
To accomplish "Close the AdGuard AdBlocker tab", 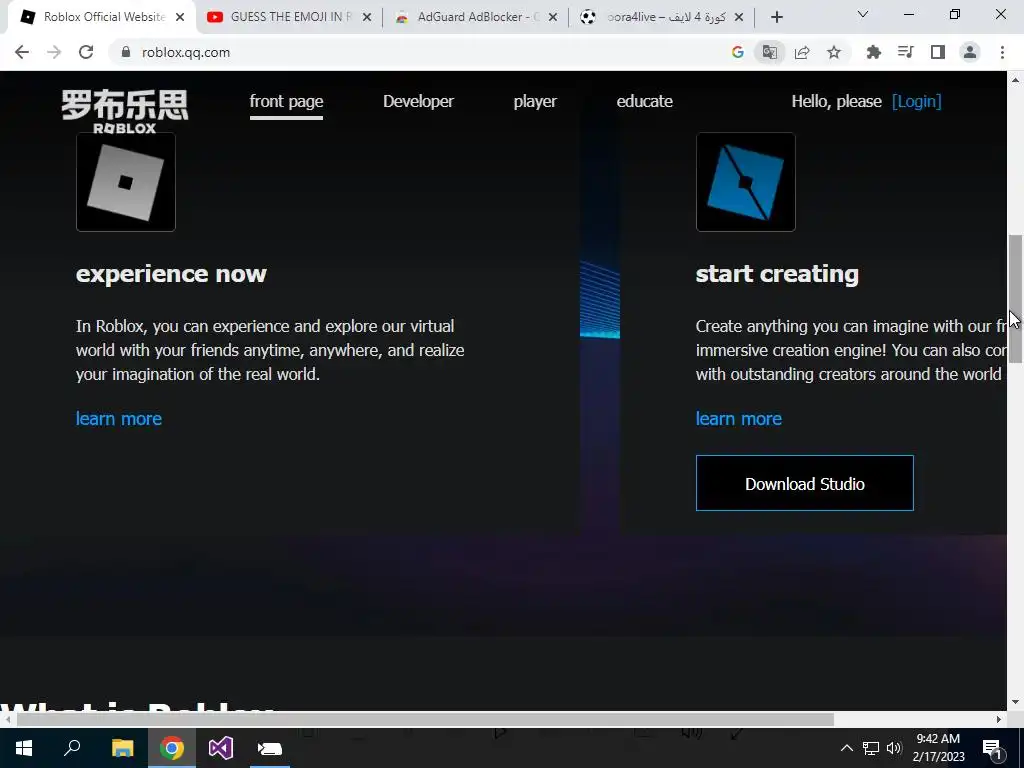I will point(553,18).
